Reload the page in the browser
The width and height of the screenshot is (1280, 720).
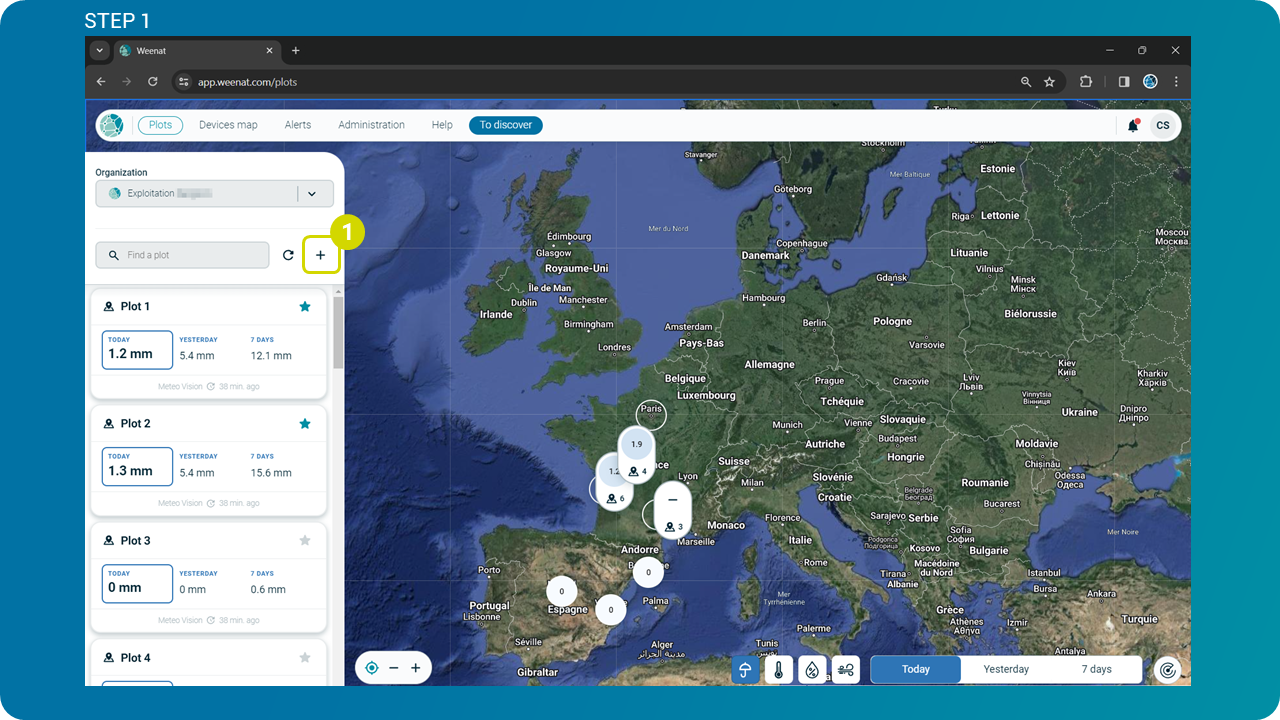click(x=153, y=82)
